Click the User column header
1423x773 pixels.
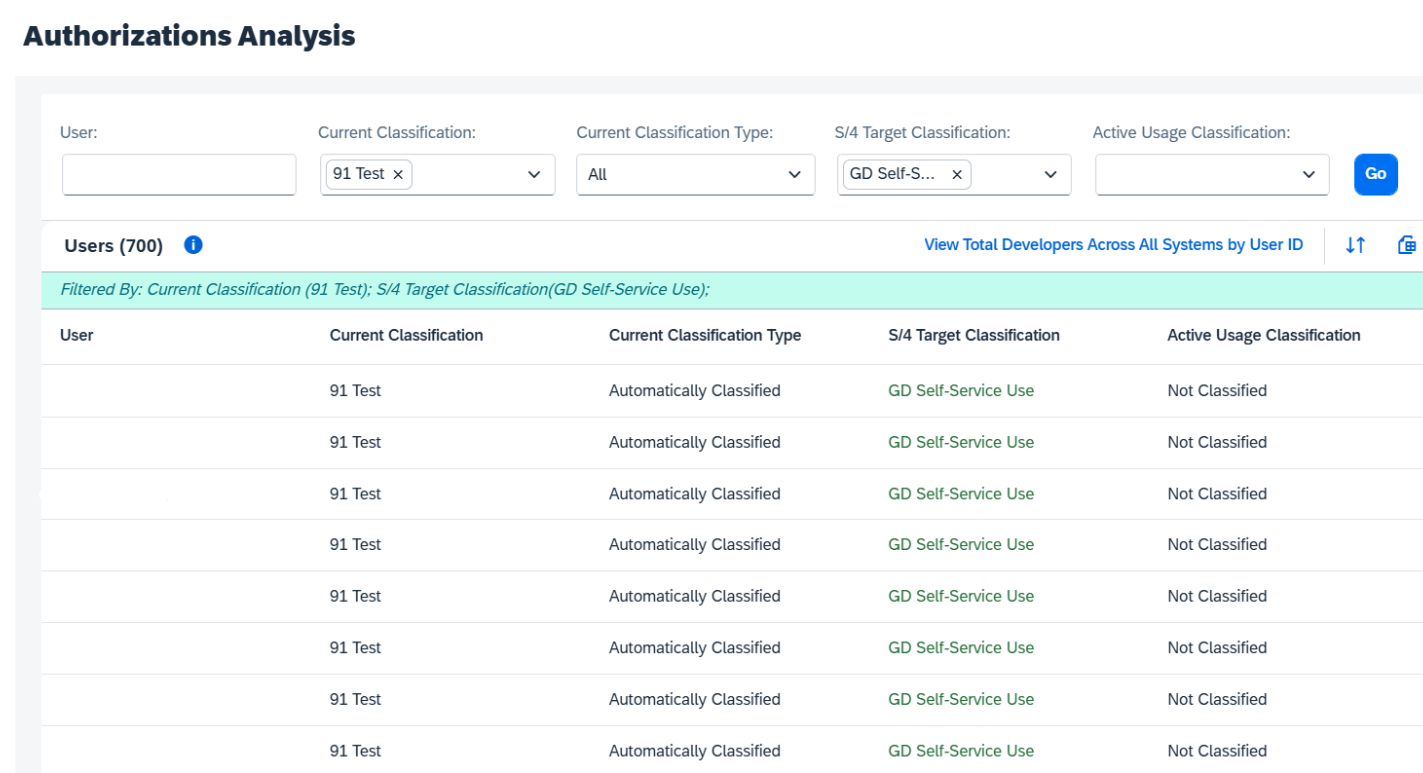tap(77, 336)
